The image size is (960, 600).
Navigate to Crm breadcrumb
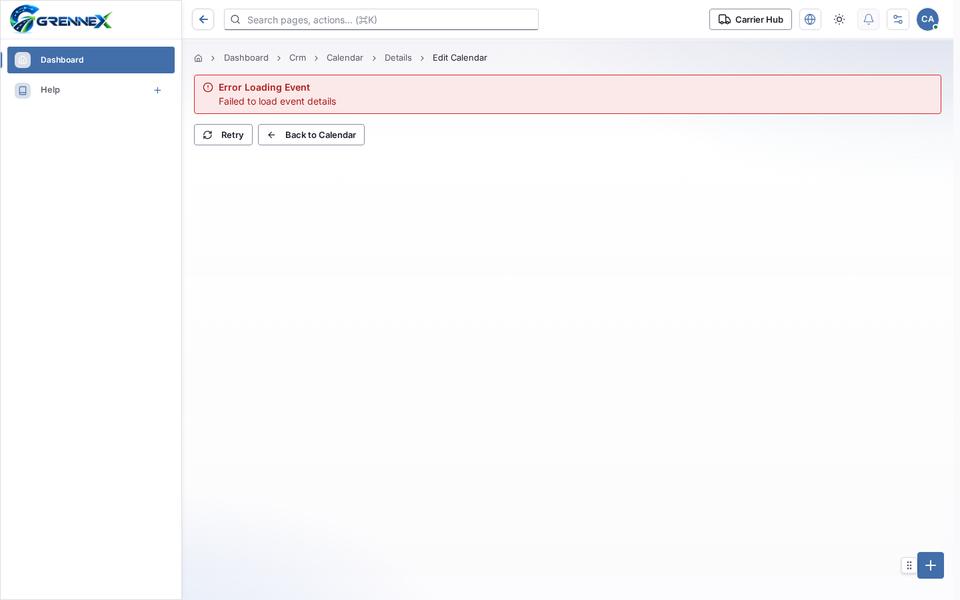click(298, 58)
